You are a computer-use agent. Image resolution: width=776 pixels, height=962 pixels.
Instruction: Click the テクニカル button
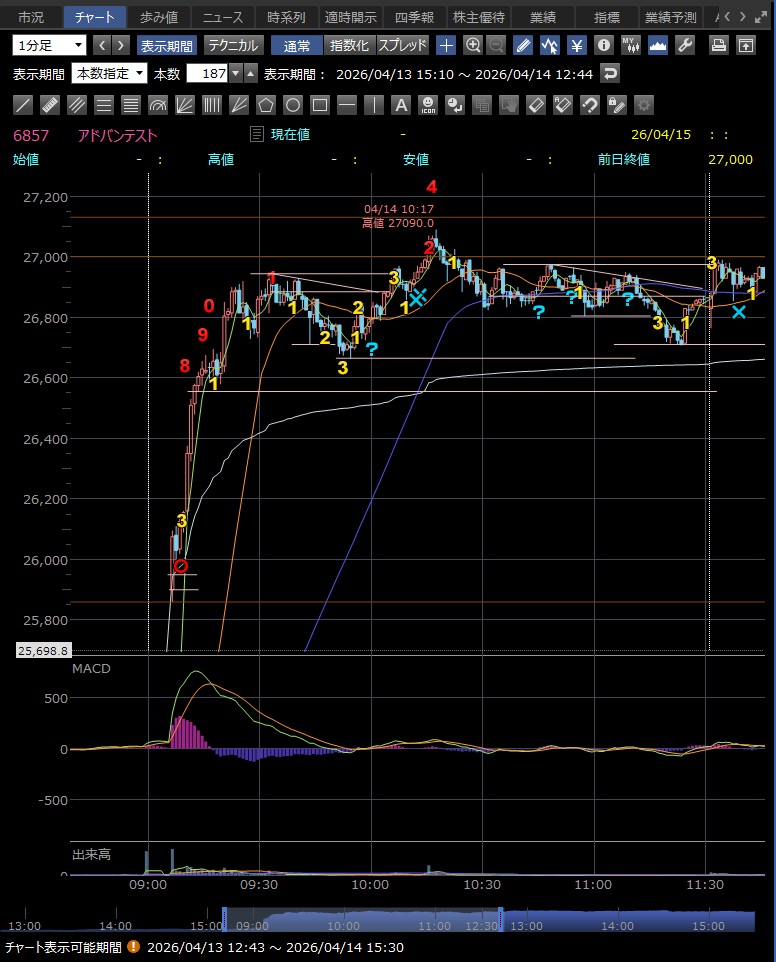coord(233,45)
